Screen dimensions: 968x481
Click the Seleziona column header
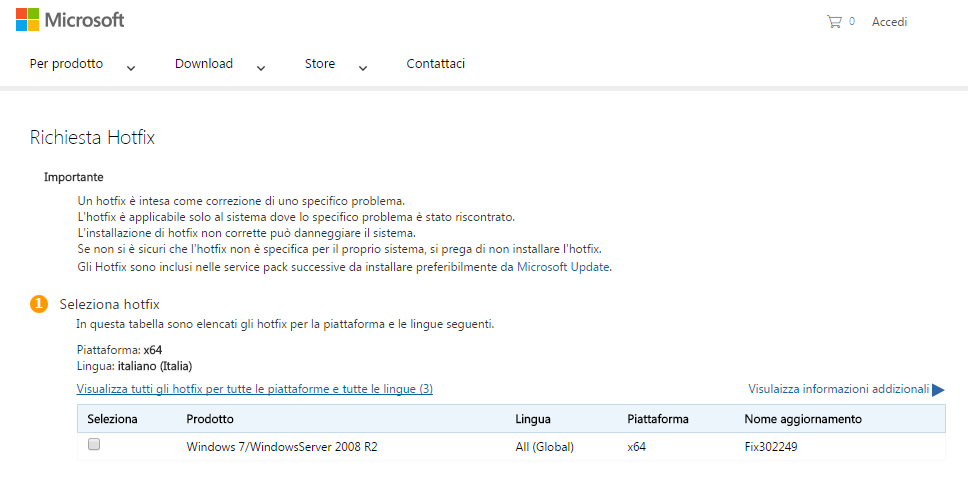[112, 419]
